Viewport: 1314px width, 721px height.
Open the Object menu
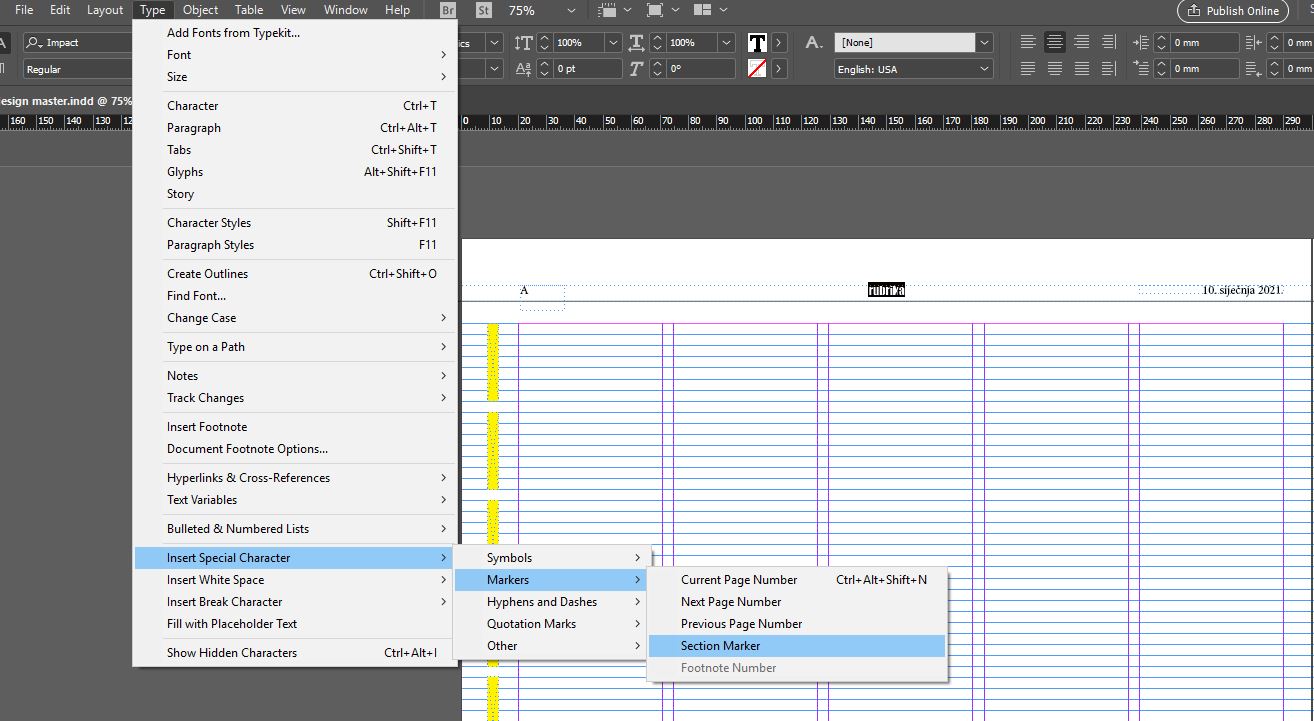pyautogui.click(x=200, y=10)
